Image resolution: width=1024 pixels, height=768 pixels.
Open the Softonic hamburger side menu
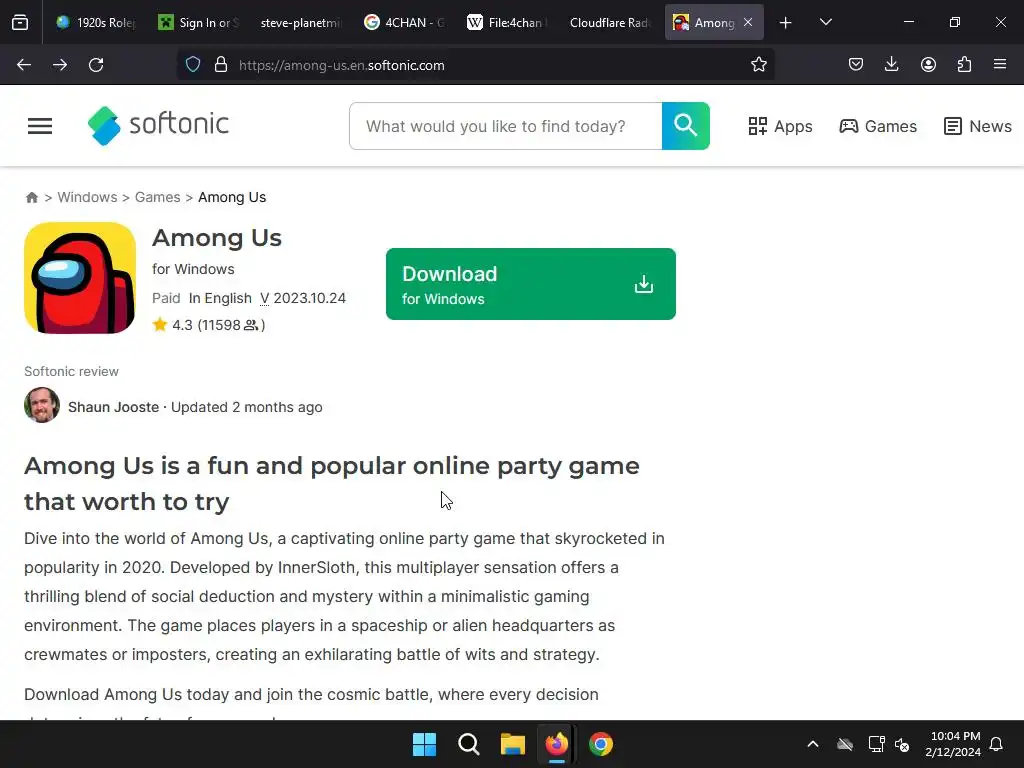coord(40,126)
